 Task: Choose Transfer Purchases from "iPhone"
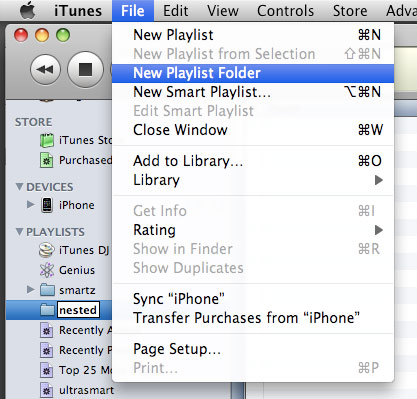253,318
